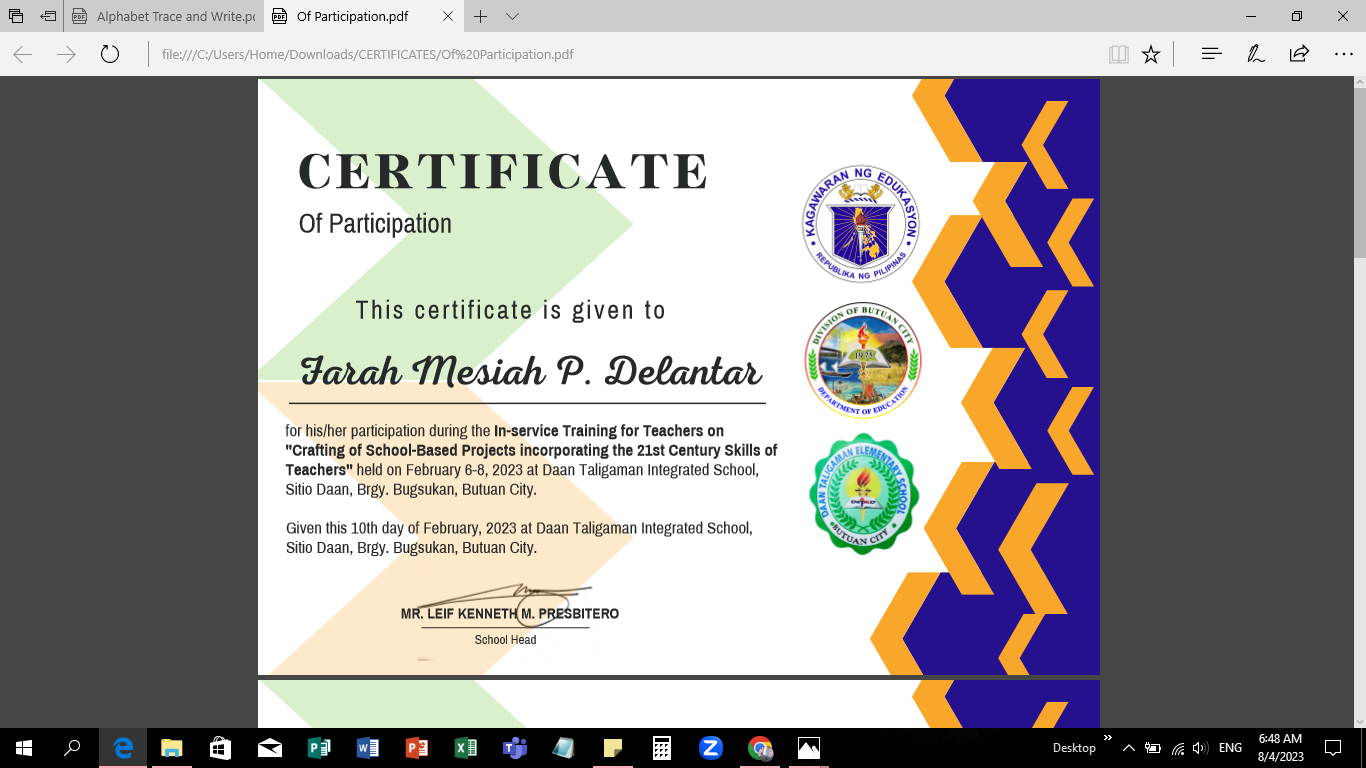Screen dimensions: 1366x768
Task: Open the volume control in tray
Action: (1201, 748)
